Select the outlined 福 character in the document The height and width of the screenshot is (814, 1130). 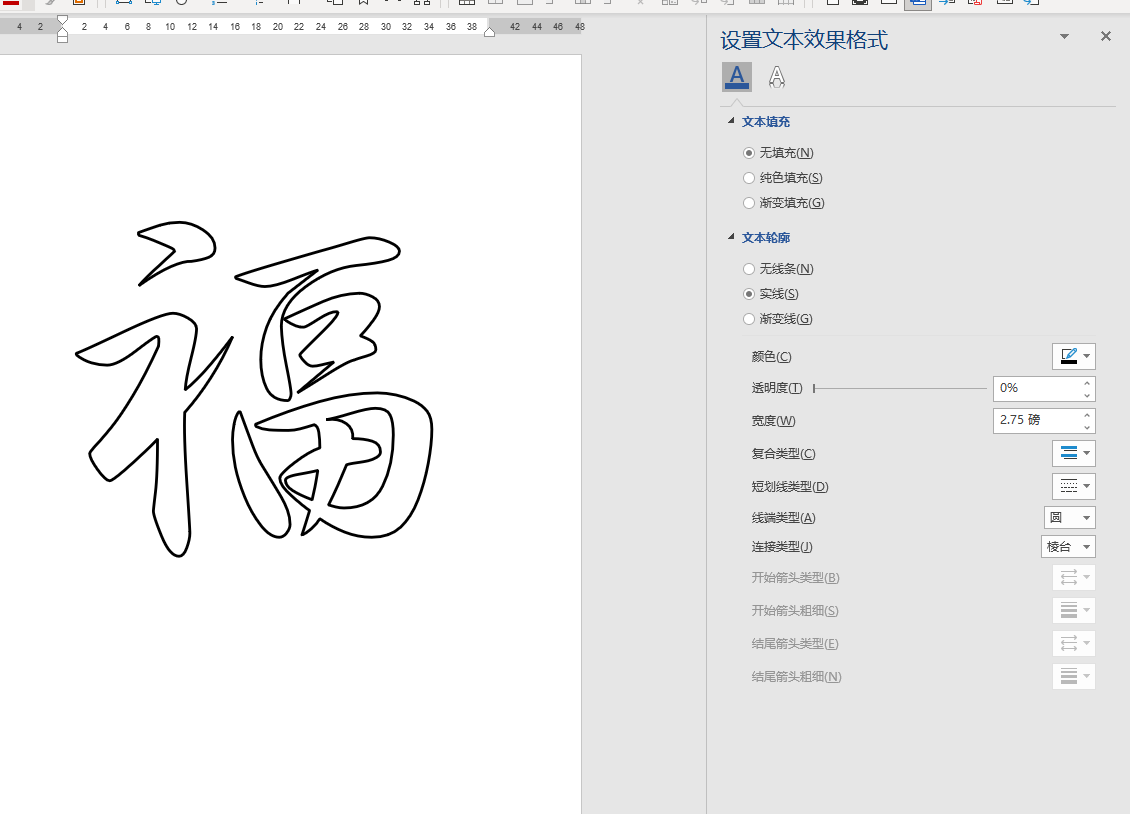pos(254,389)
